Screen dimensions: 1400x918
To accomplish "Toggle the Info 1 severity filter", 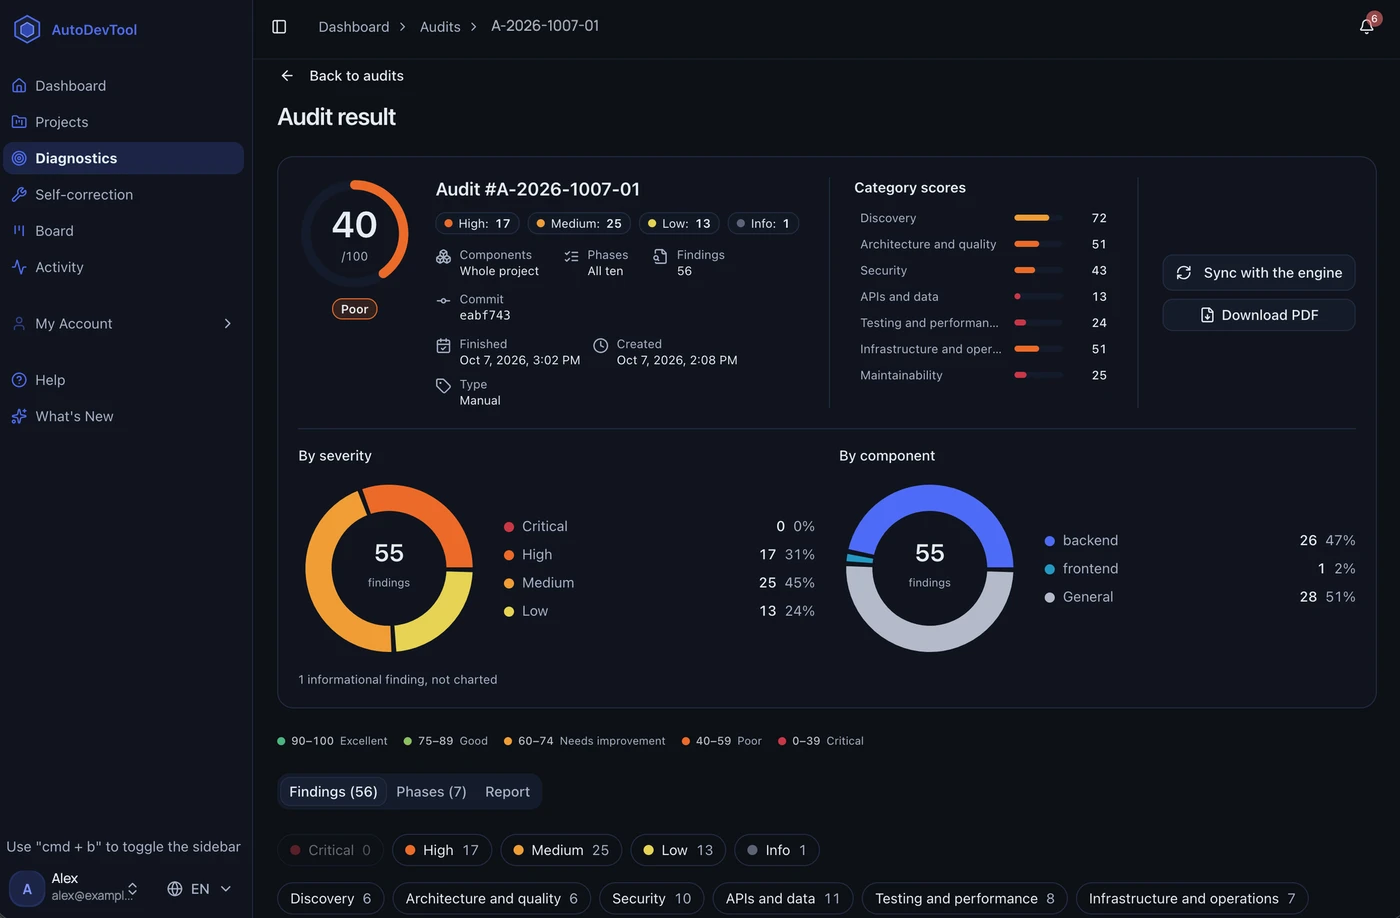I will pyautogui.click(x=777, y=850).
